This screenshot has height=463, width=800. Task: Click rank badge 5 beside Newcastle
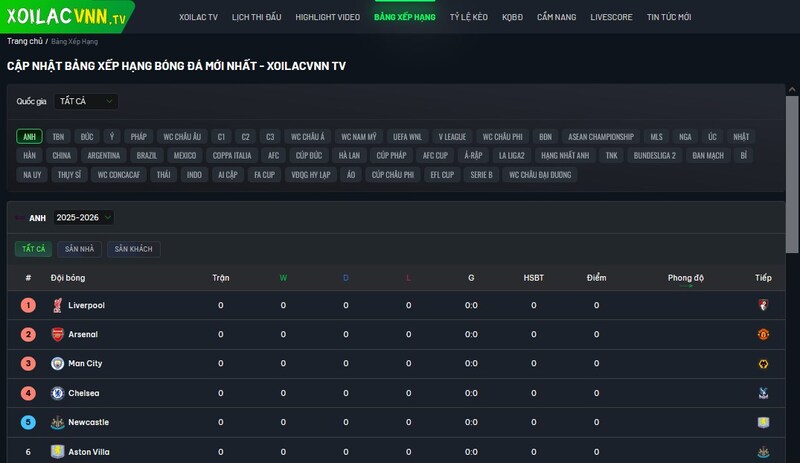click(x=28, y=422)
